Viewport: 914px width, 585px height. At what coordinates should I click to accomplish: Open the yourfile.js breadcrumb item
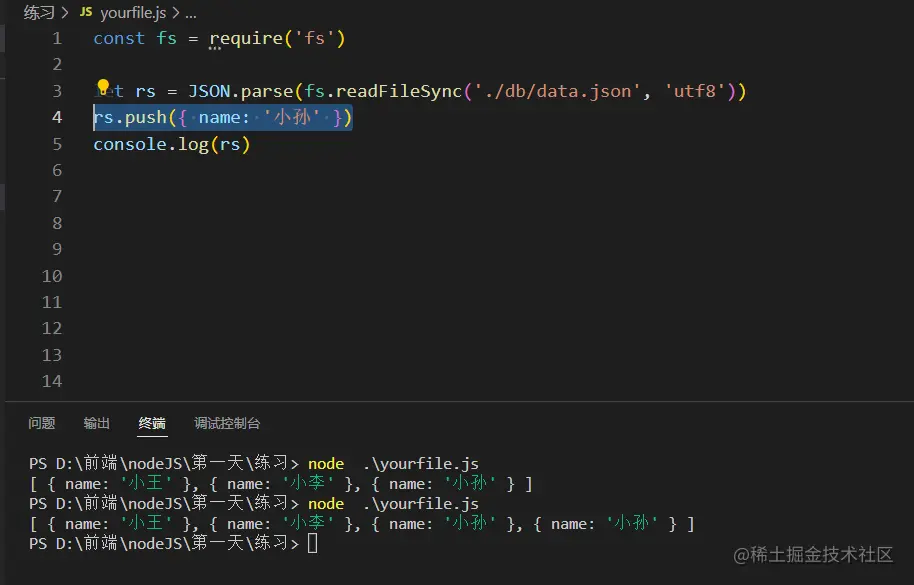pyautogui.click(x=133, y=12)
